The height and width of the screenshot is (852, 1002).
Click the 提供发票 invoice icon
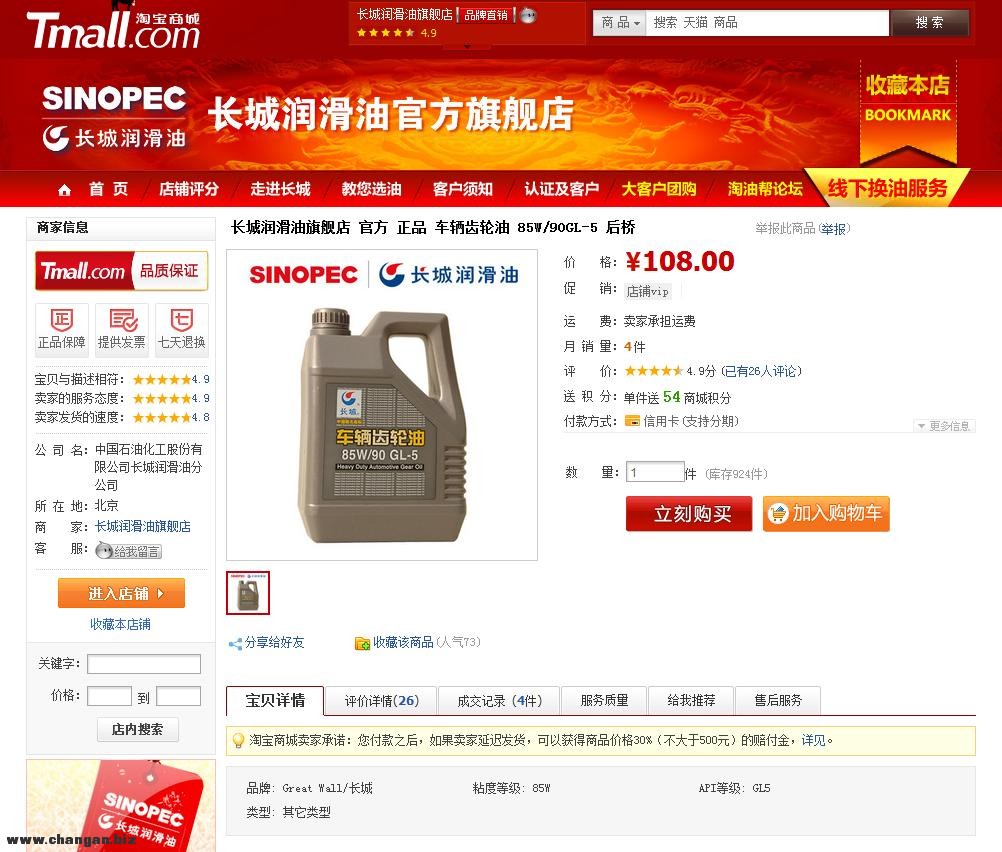click(x=123, y=320)
